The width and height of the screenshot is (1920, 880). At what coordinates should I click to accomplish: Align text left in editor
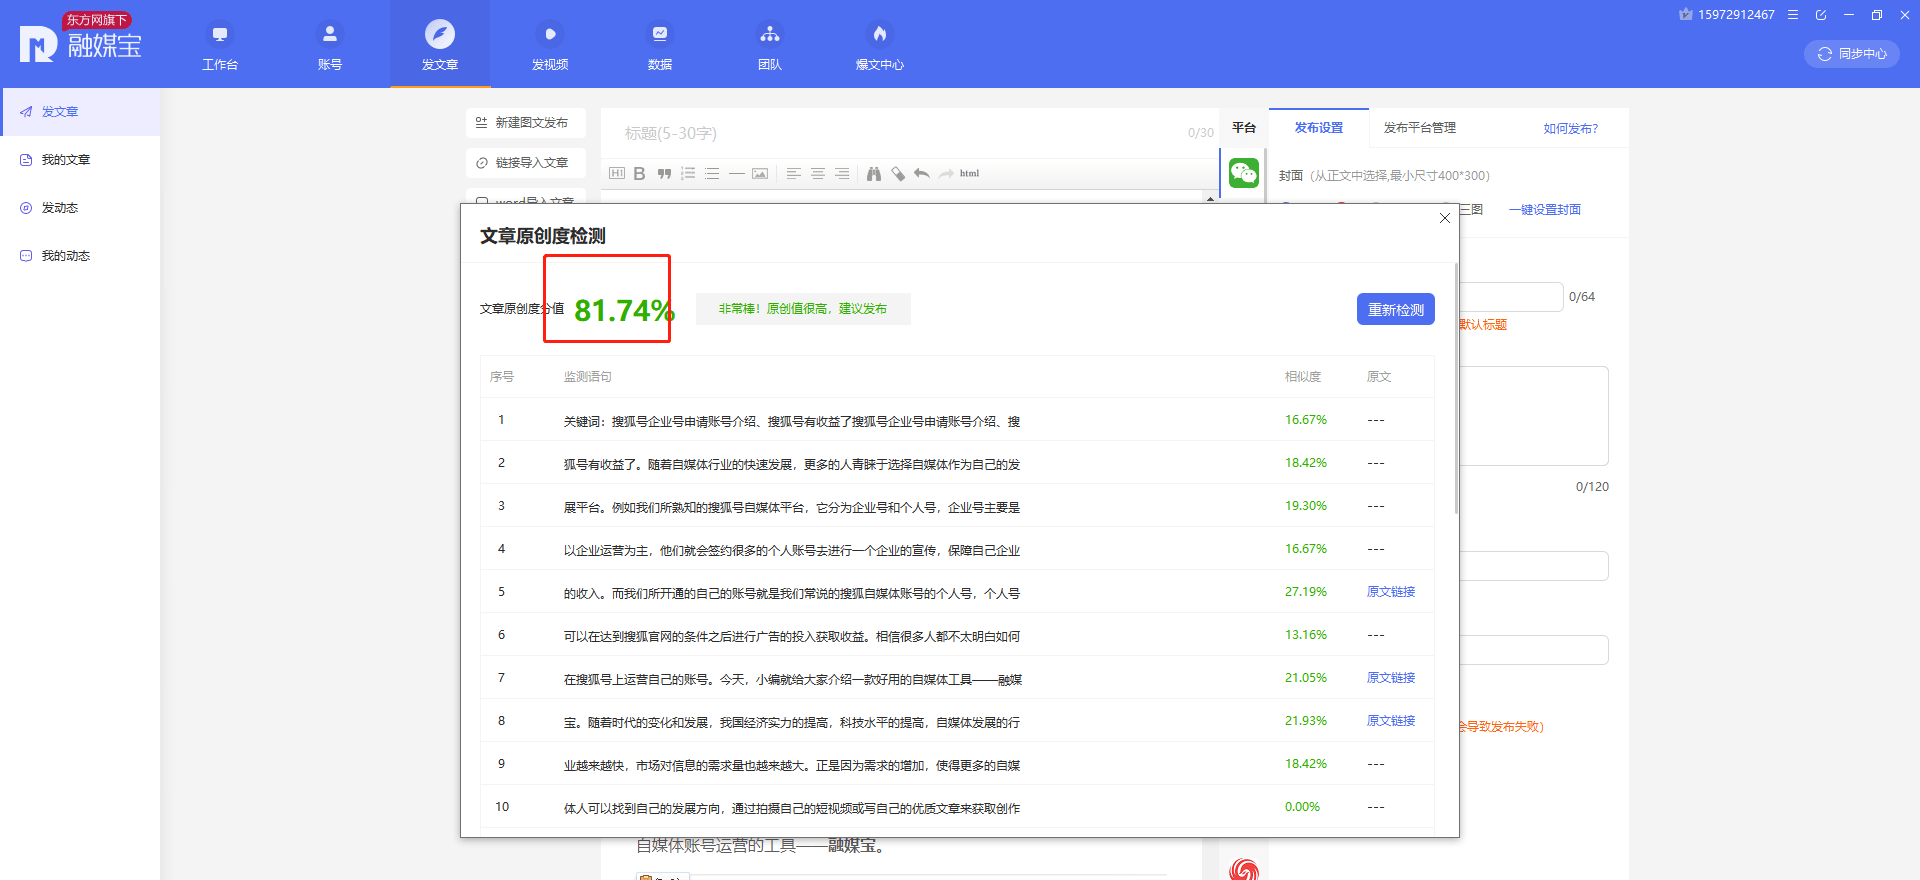click(794, 174)
